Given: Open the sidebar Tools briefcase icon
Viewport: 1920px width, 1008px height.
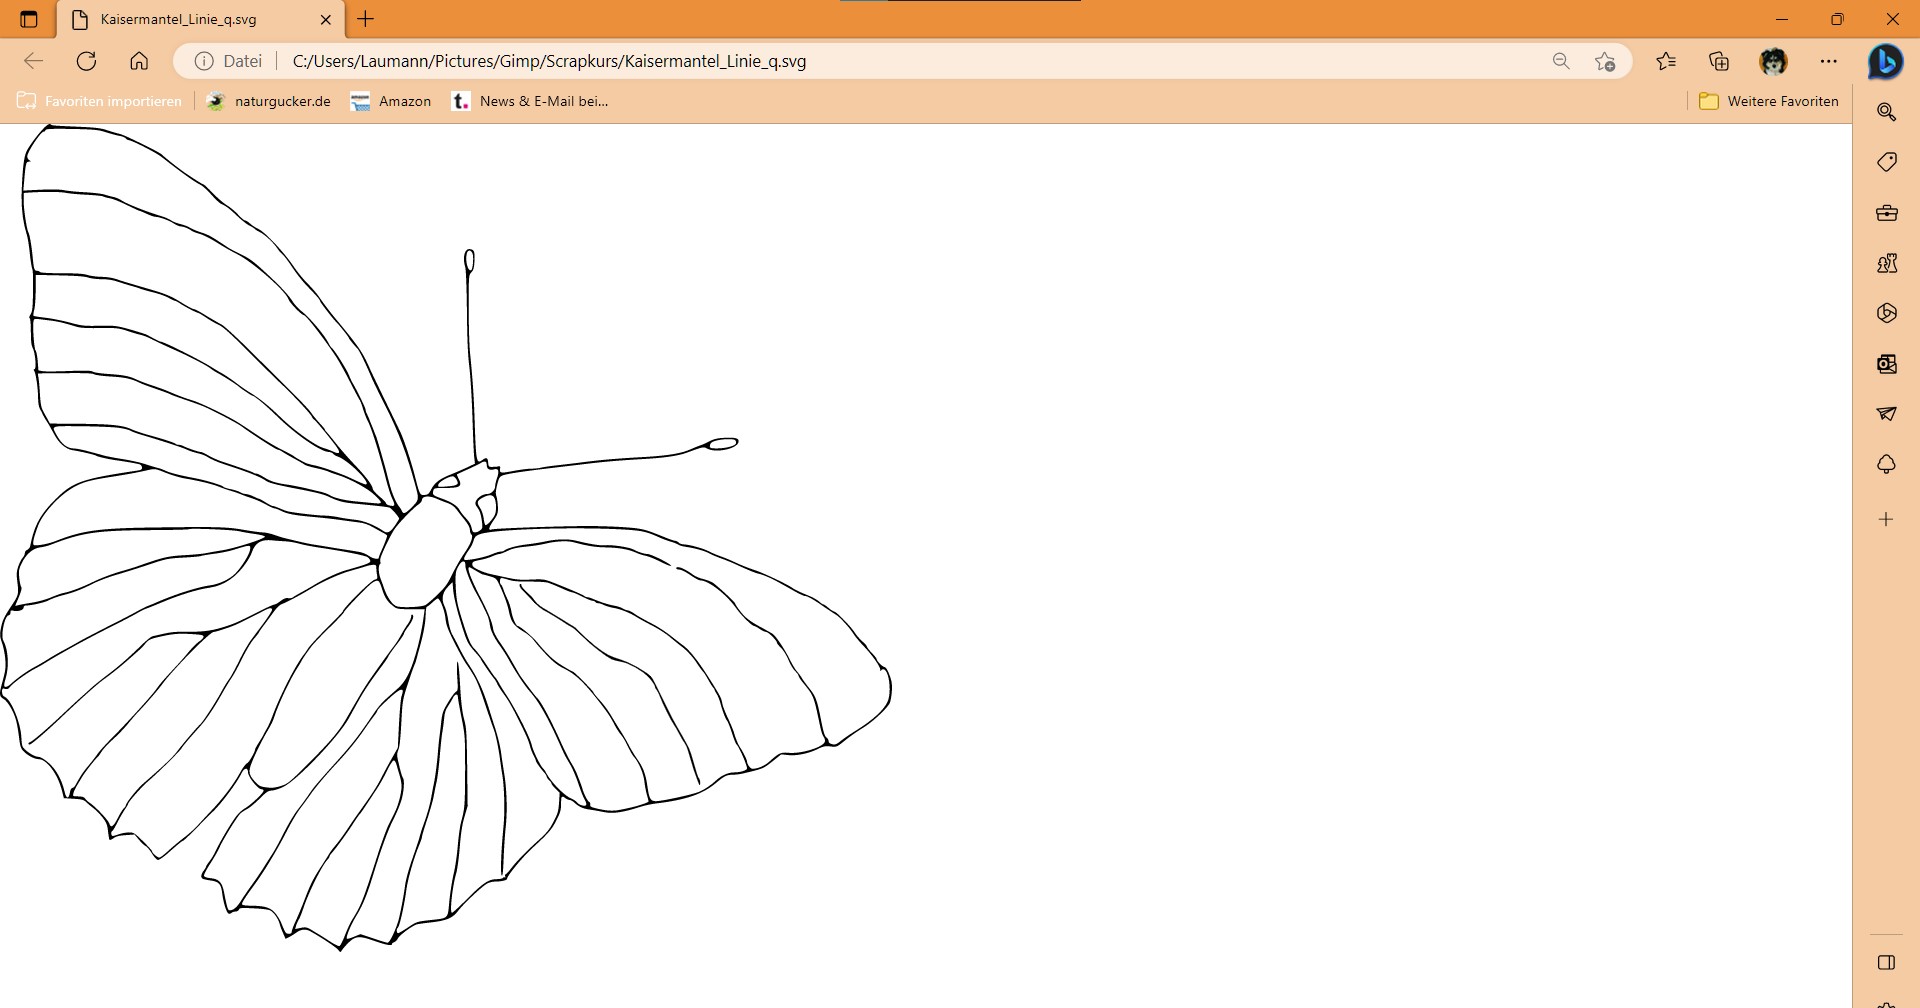Looking at the screenshot, I should (1886, 213).
